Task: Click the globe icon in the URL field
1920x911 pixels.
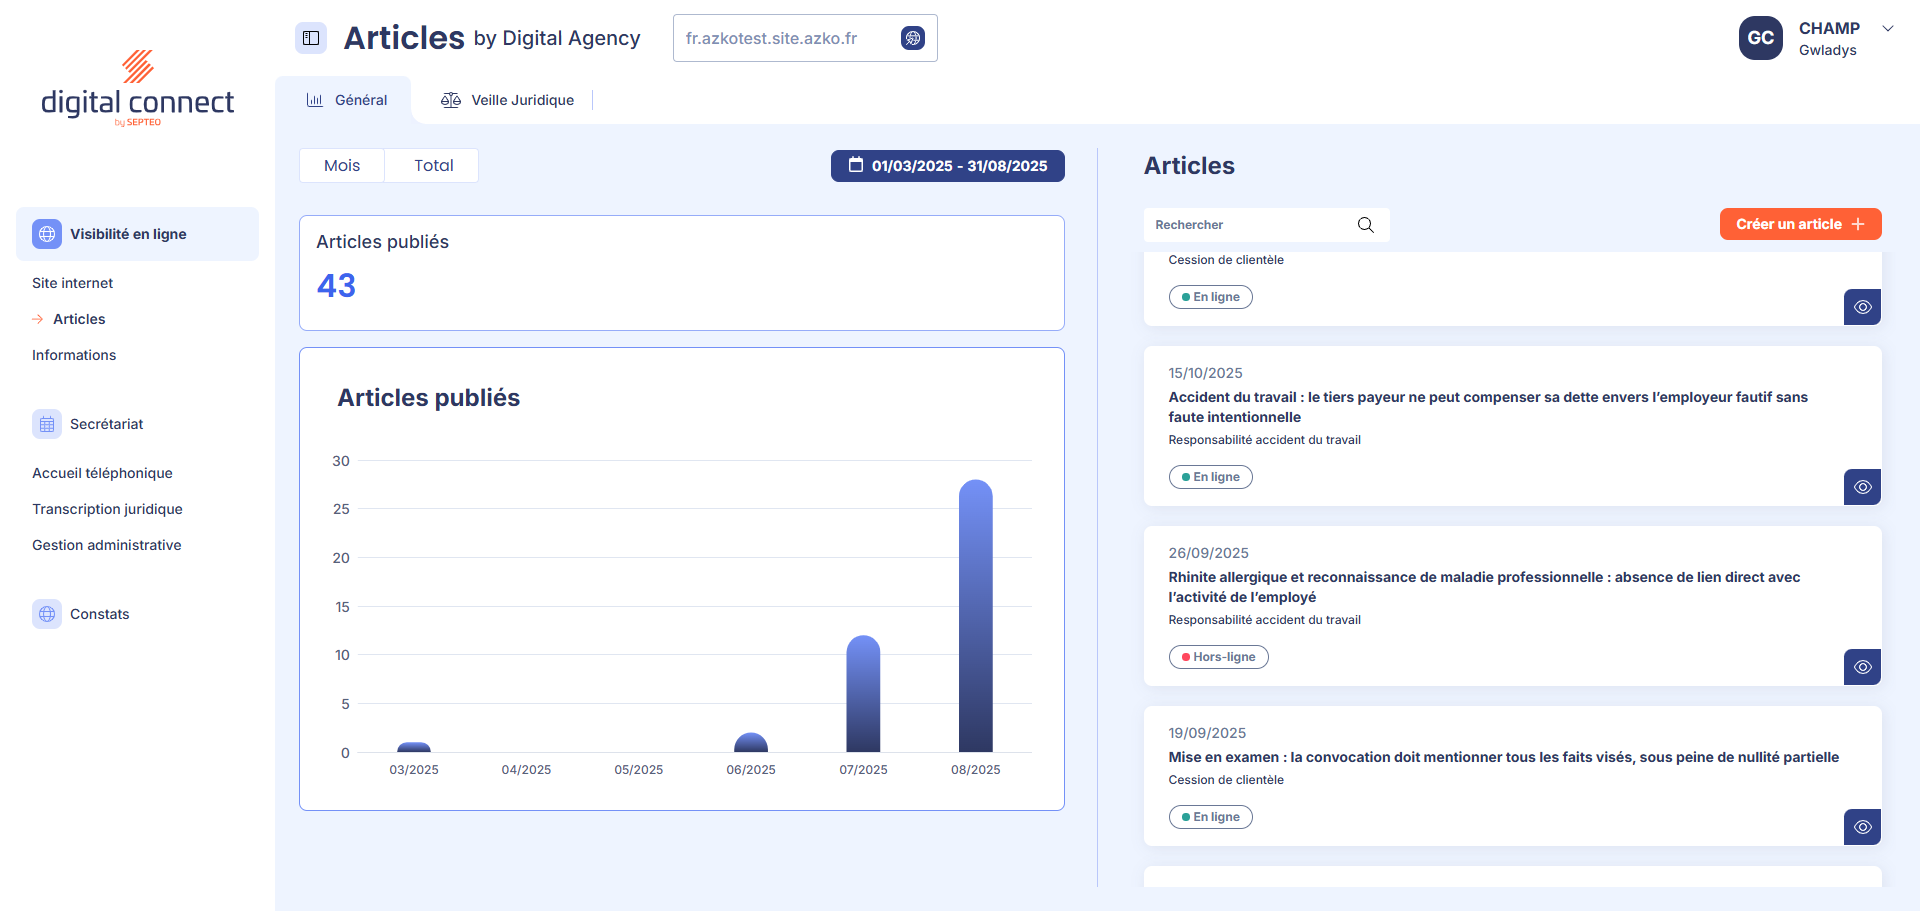Action: [912, 38]
